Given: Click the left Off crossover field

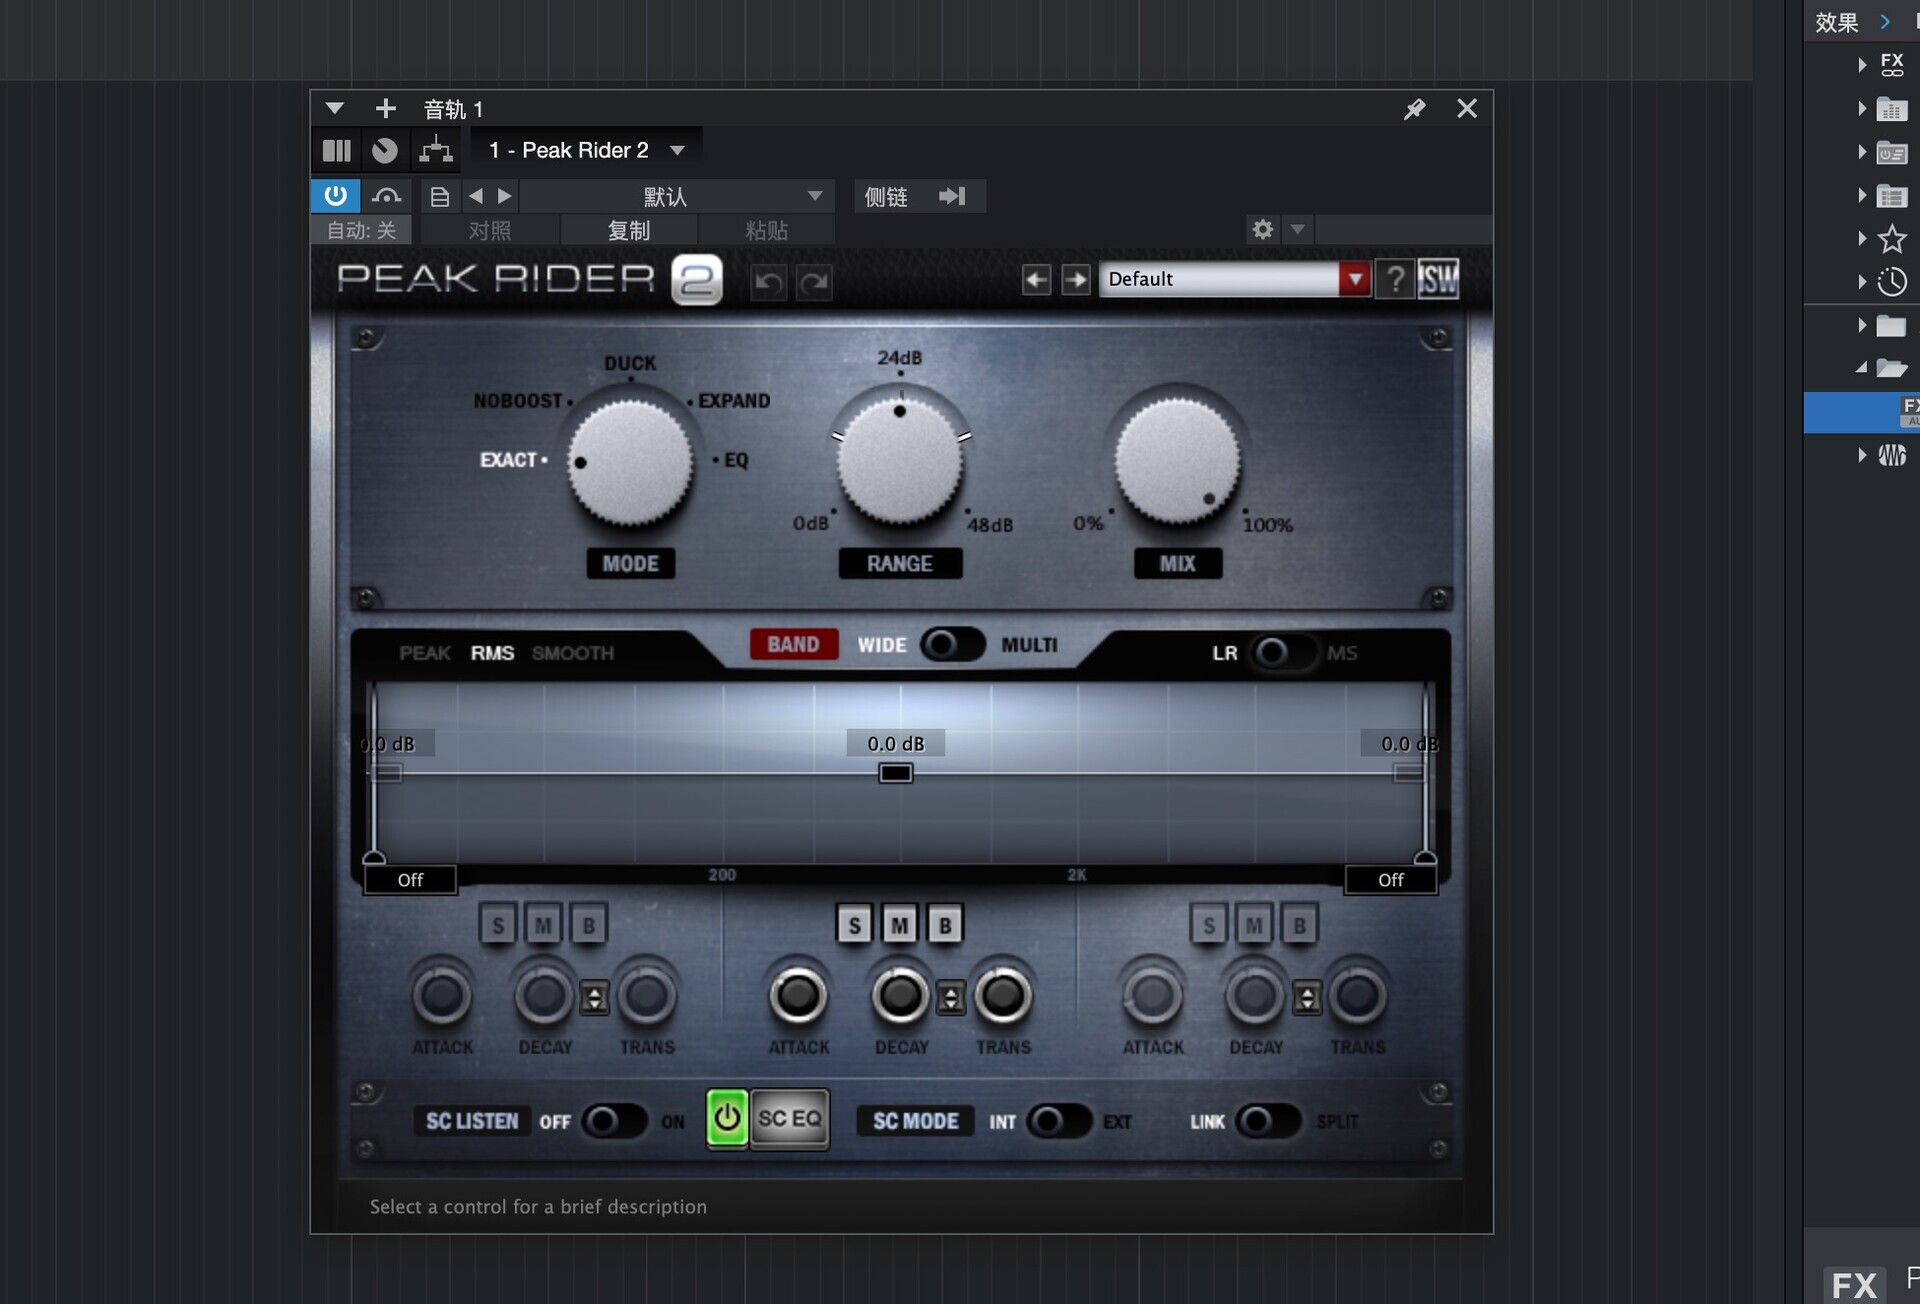Looking at the screenshot, I should (410, 880).
